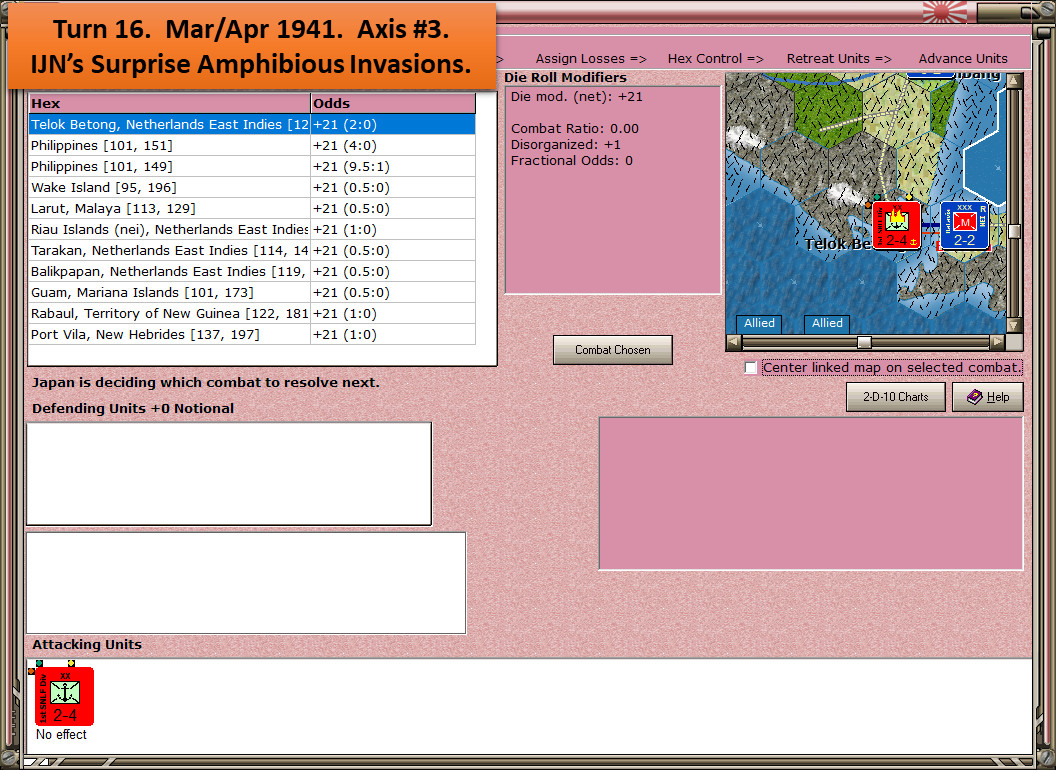Click the map's scroll down arrow
Viewport: 1056px width, 770px height.
pyautogui.click(x=1014, y=325)
